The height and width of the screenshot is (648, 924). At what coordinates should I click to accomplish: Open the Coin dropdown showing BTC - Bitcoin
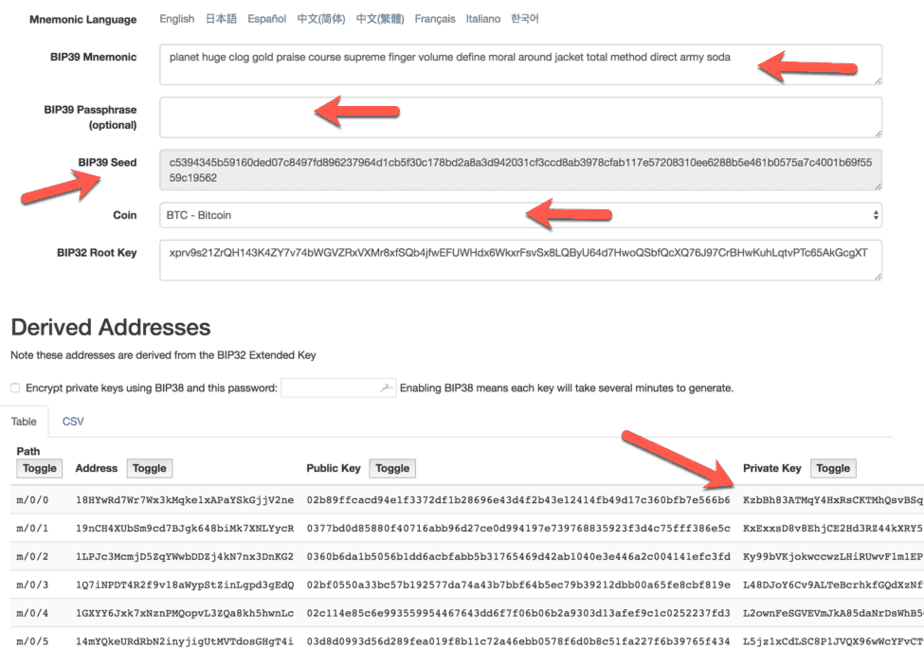click(520, 215)
